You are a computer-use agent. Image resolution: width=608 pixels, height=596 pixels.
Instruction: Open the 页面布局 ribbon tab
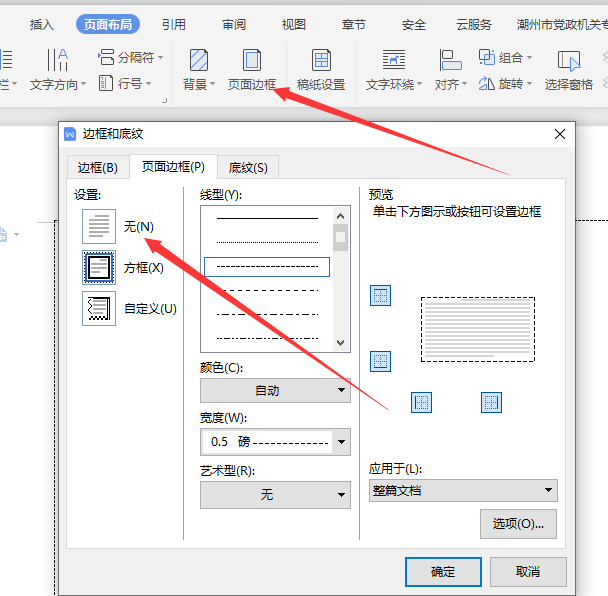pyautogui.click(x=108, y=24)
